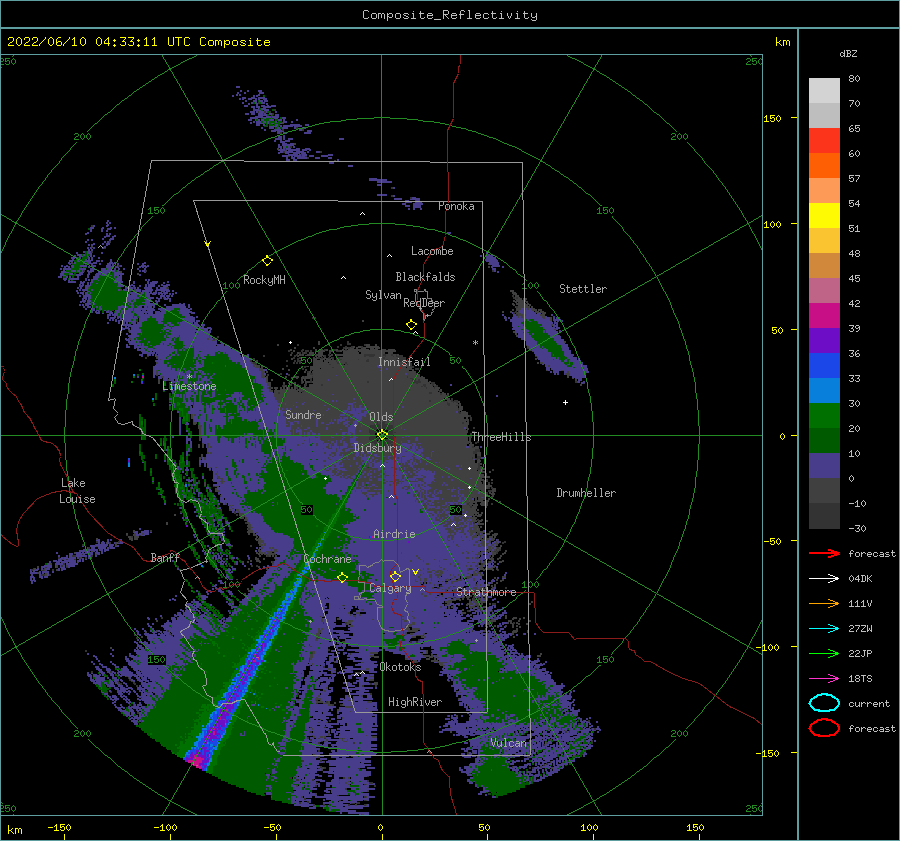Click the Sylvan label on the map
This screenshot has width=900, height=841.
coord(383,295)
